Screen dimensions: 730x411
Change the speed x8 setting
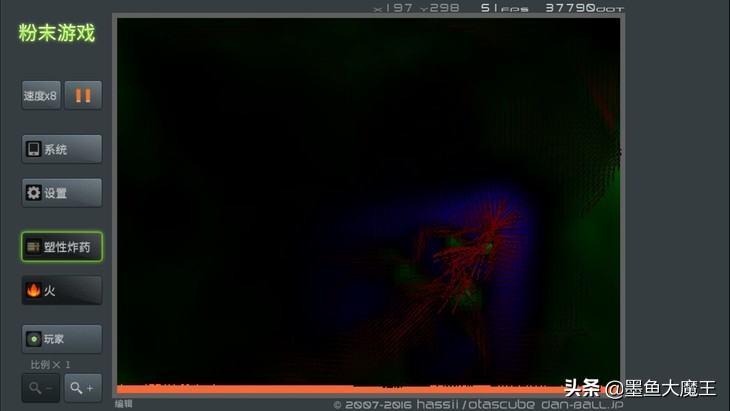41,96
